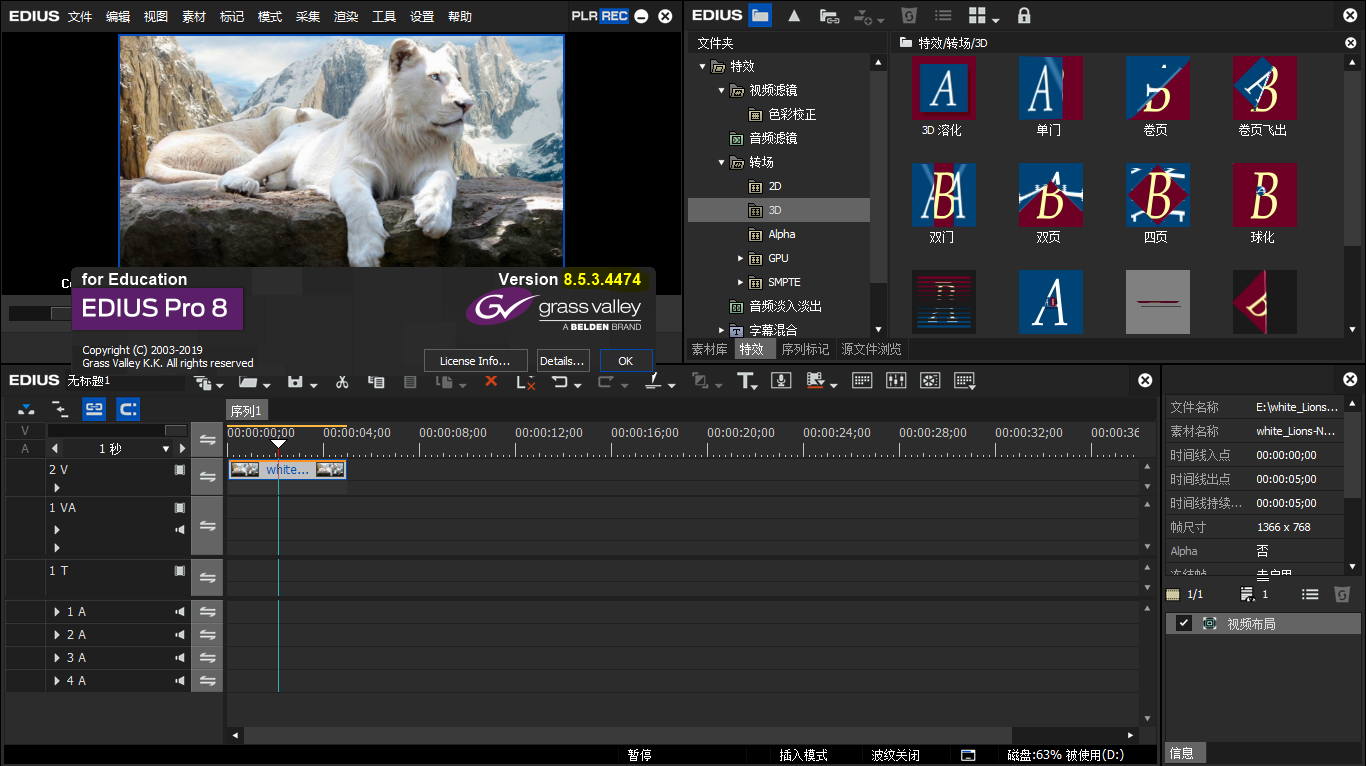Viewport: 1366px width, 766px height.
Task: Toggle the REC indicator in preview window
Action: pyautogui.click(x=615, y=16)
